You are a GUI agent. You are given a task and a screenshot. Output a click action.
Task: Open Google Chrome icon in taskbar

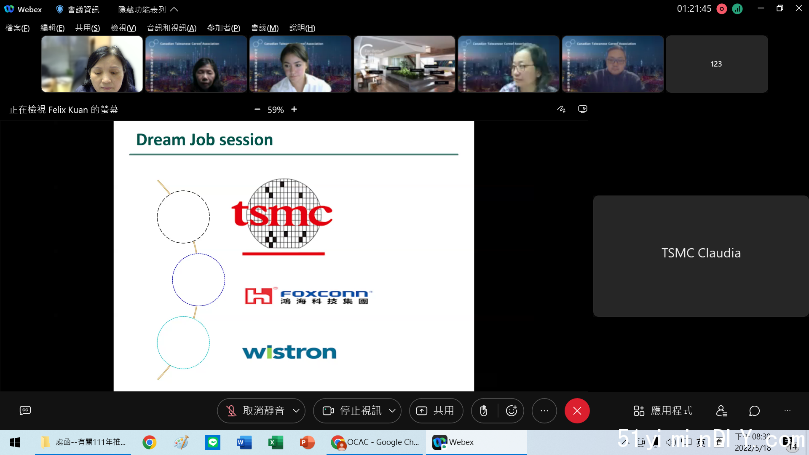[x=150, y=442]
